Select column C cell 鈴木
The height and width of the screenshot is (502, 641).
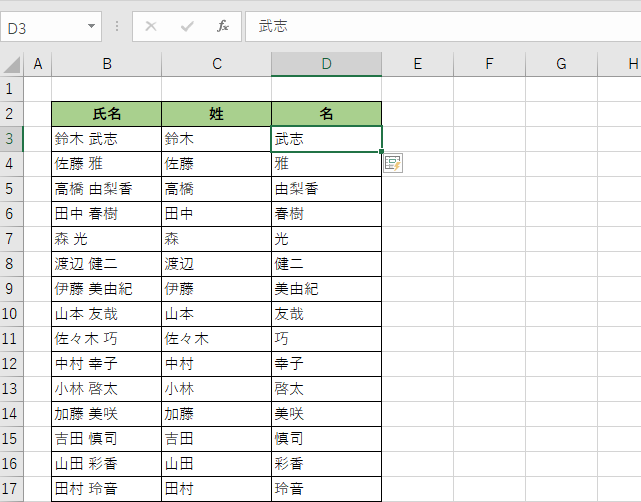(x=217, y=139)
